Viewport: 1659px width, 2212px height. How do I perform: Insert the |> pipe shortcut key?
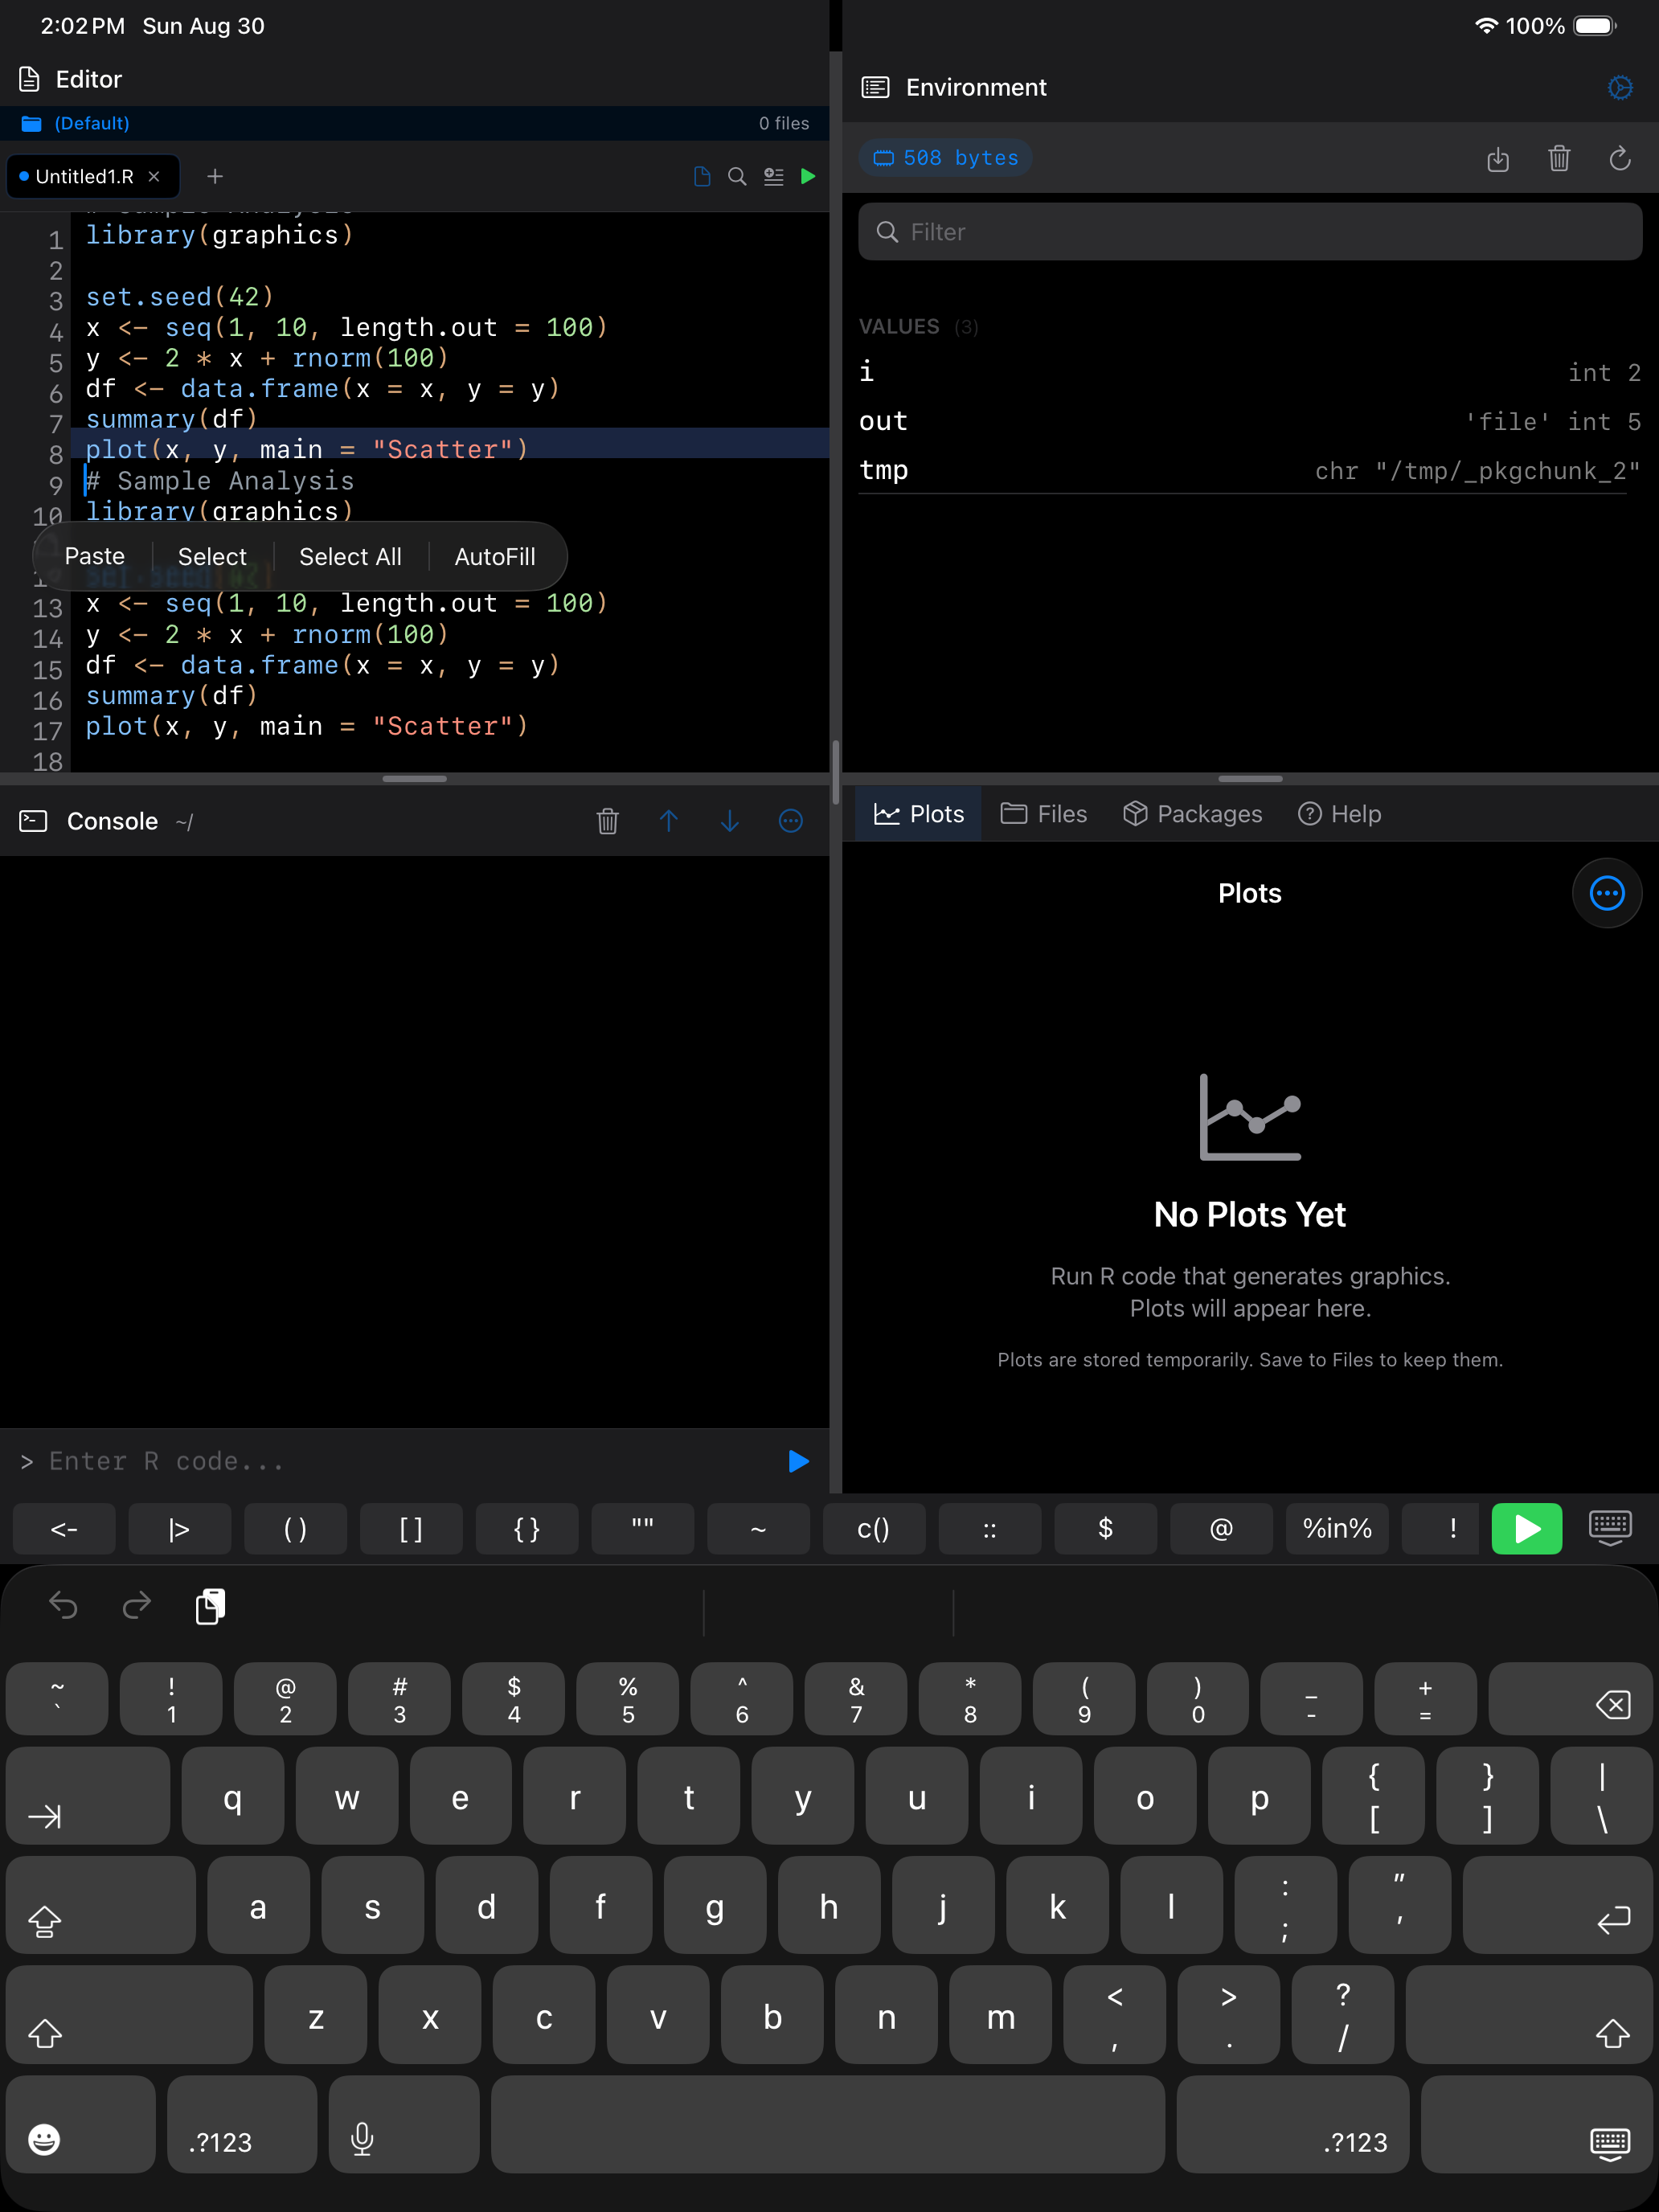179,1529
